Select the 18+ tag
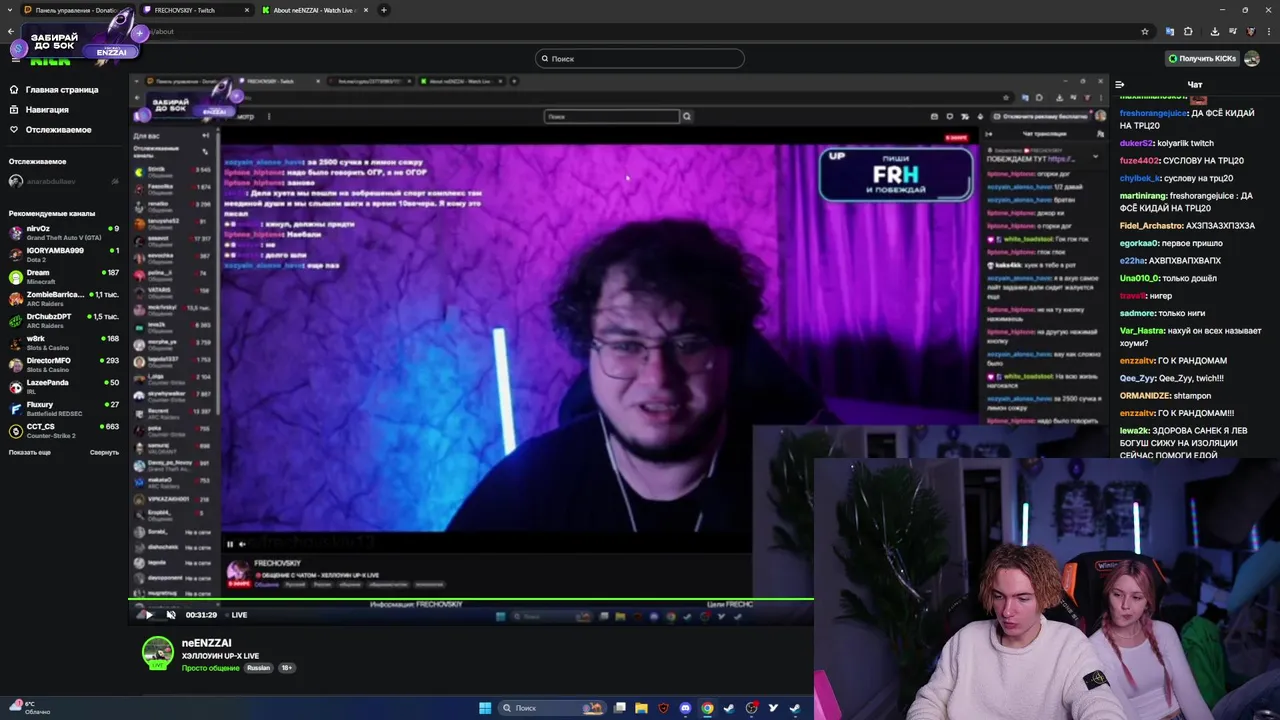The width and height of the screenshot is (1280, 720). point(287,668)
